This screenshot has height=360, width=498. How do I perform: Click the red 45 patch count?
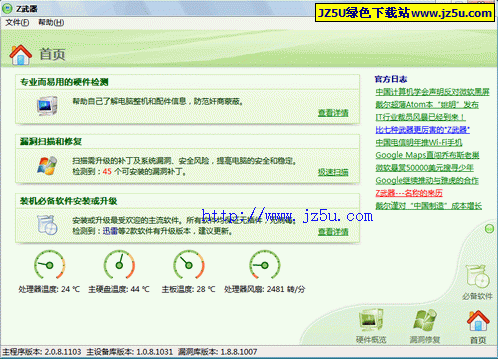(107, 171)
